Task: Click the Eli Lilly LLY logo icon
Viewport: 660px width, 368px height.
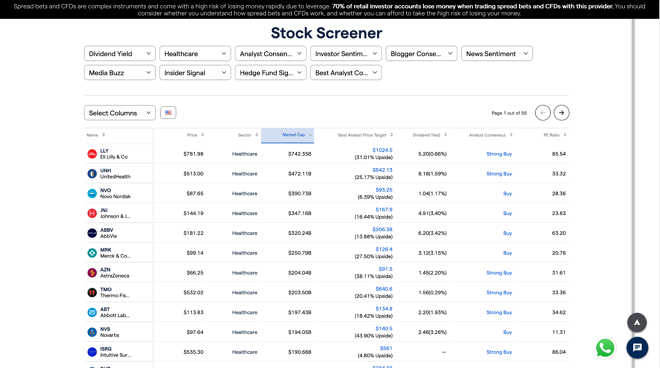Action: point(92,154)
